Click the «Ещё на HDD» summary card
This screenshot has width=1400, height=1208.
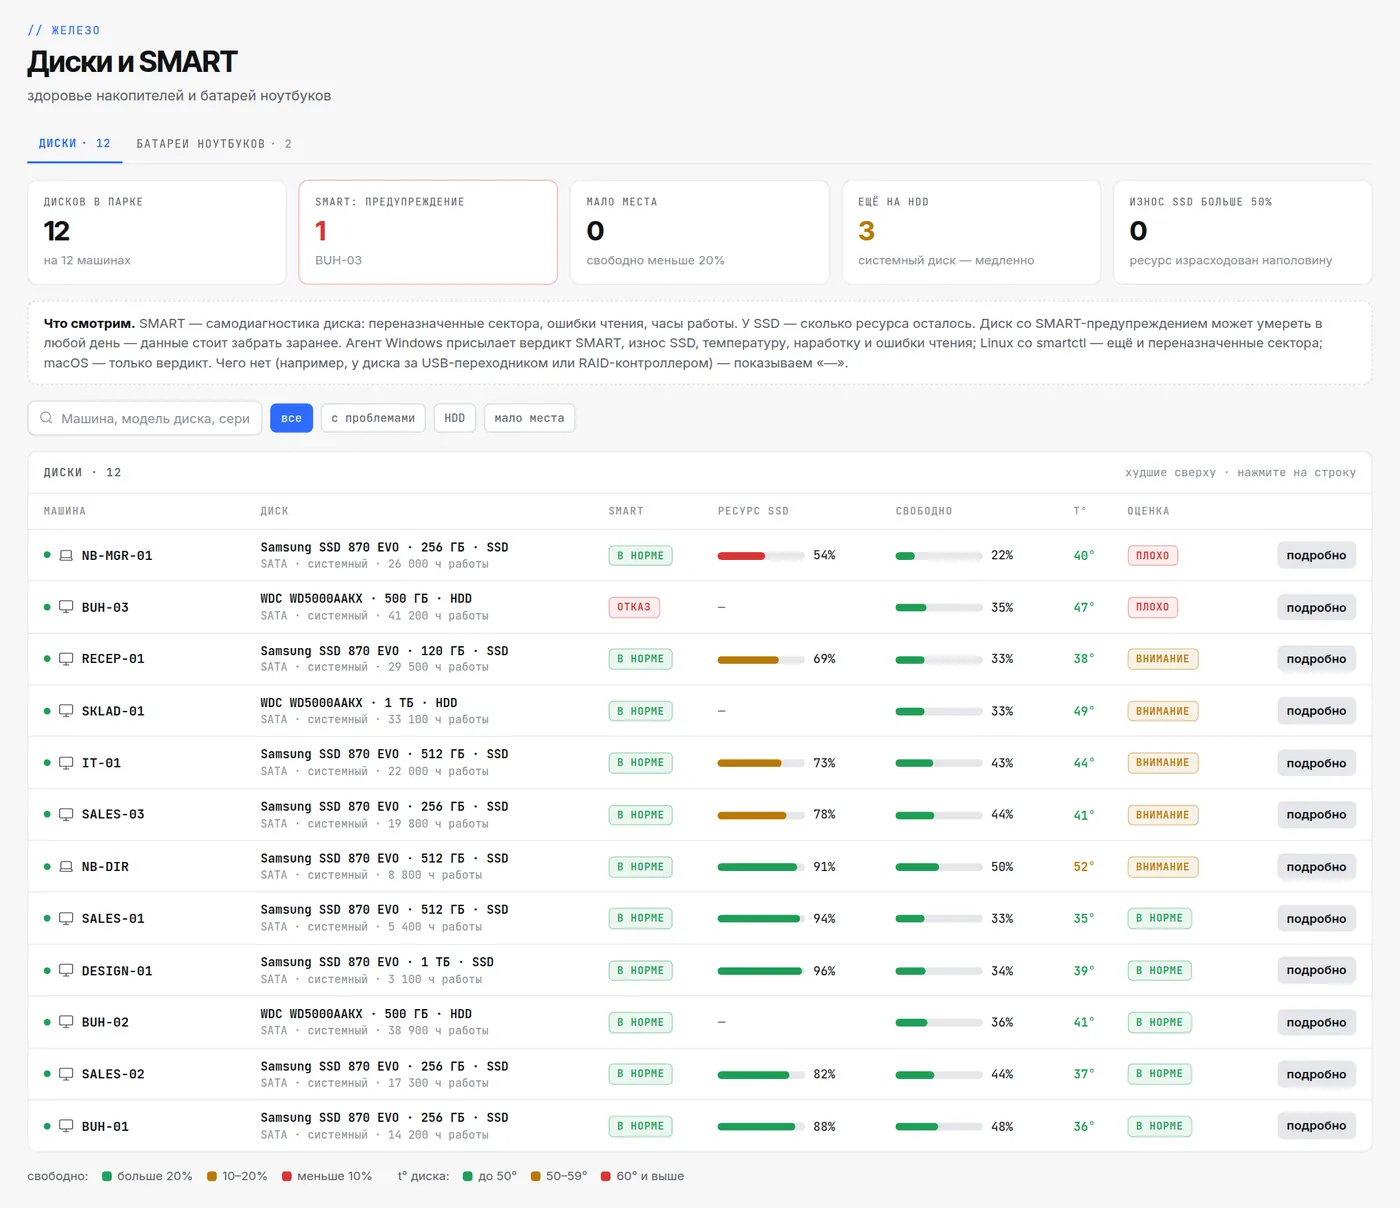coord(971,232)
